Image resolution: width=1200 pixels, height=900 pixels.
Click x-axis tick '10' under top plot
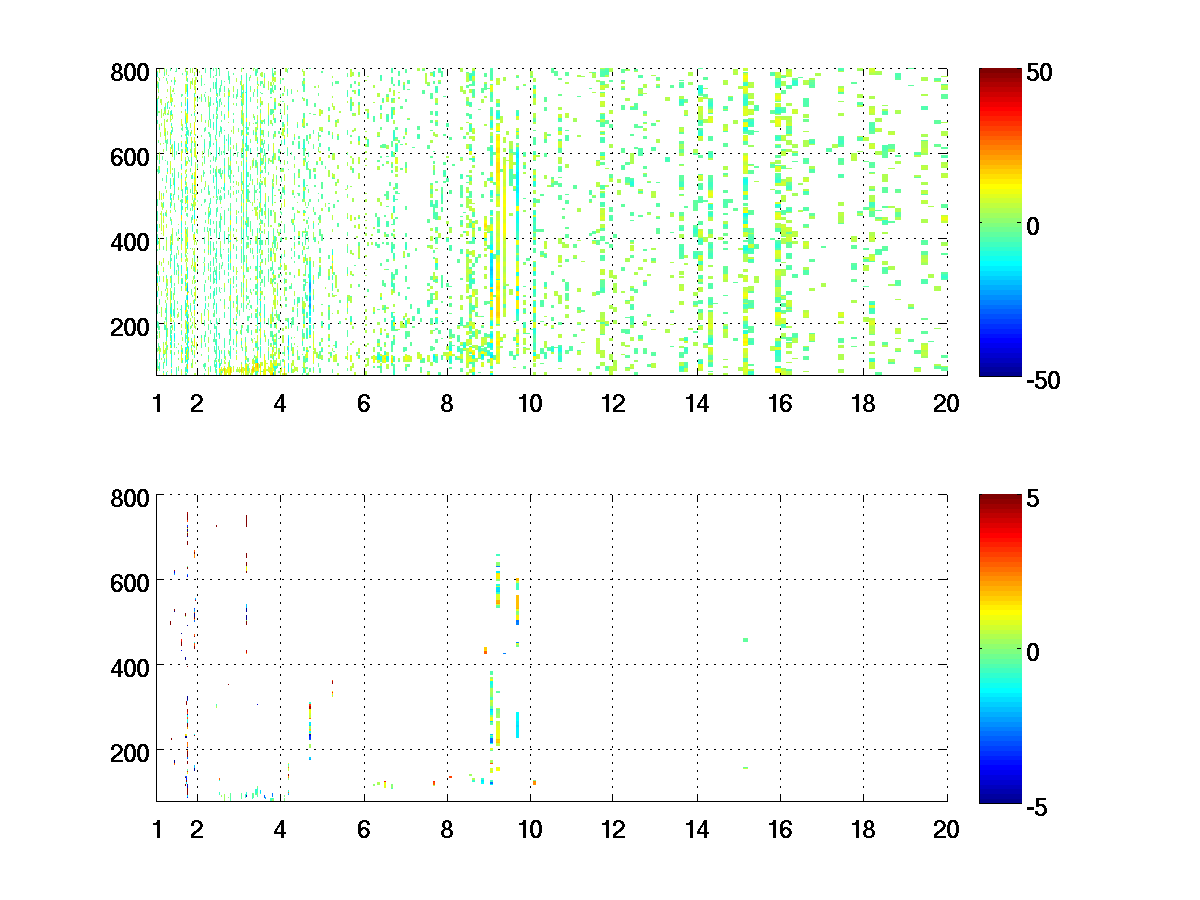coord(530,404)
